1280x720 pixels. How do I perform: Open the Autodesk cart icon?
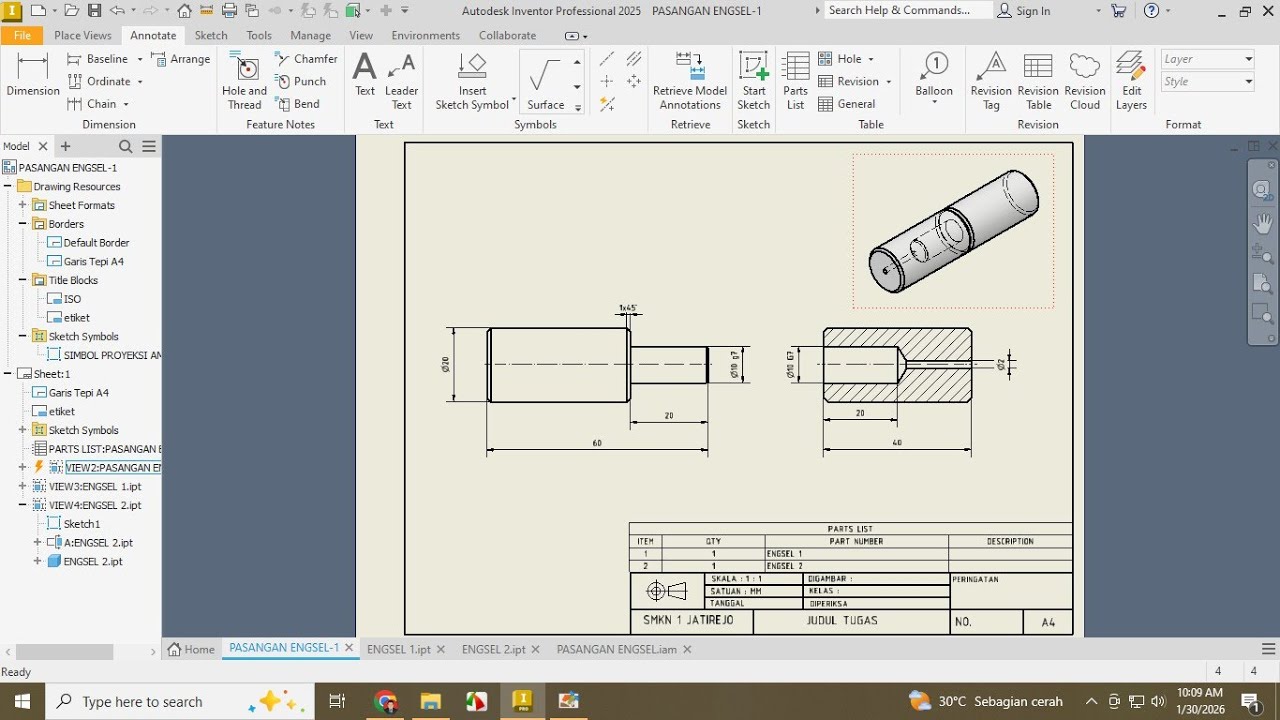(x=1118, y=11)
